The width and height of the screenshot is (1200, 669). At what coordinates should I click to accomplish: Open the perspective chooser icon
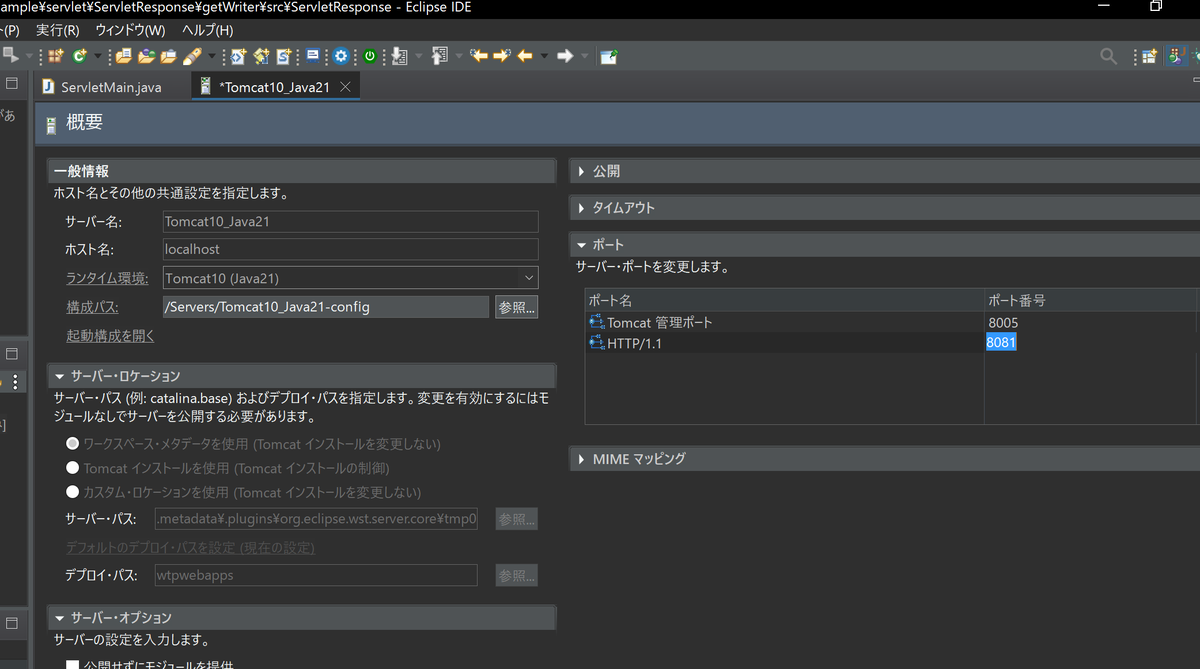(x=1150, y=56)
